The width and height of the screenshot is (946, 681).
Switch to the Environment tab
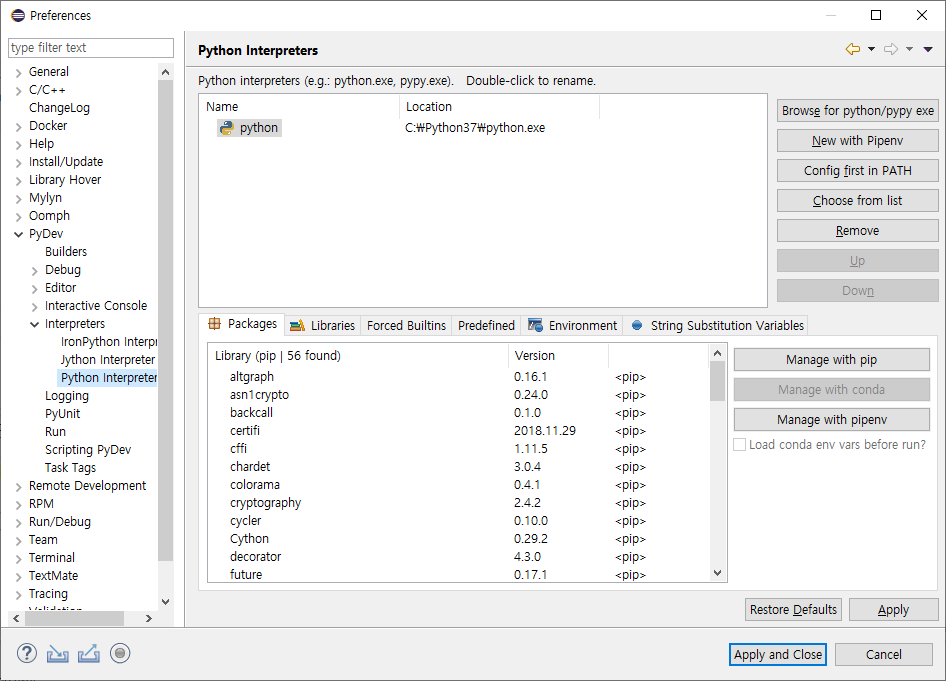[x=572, y=326]
